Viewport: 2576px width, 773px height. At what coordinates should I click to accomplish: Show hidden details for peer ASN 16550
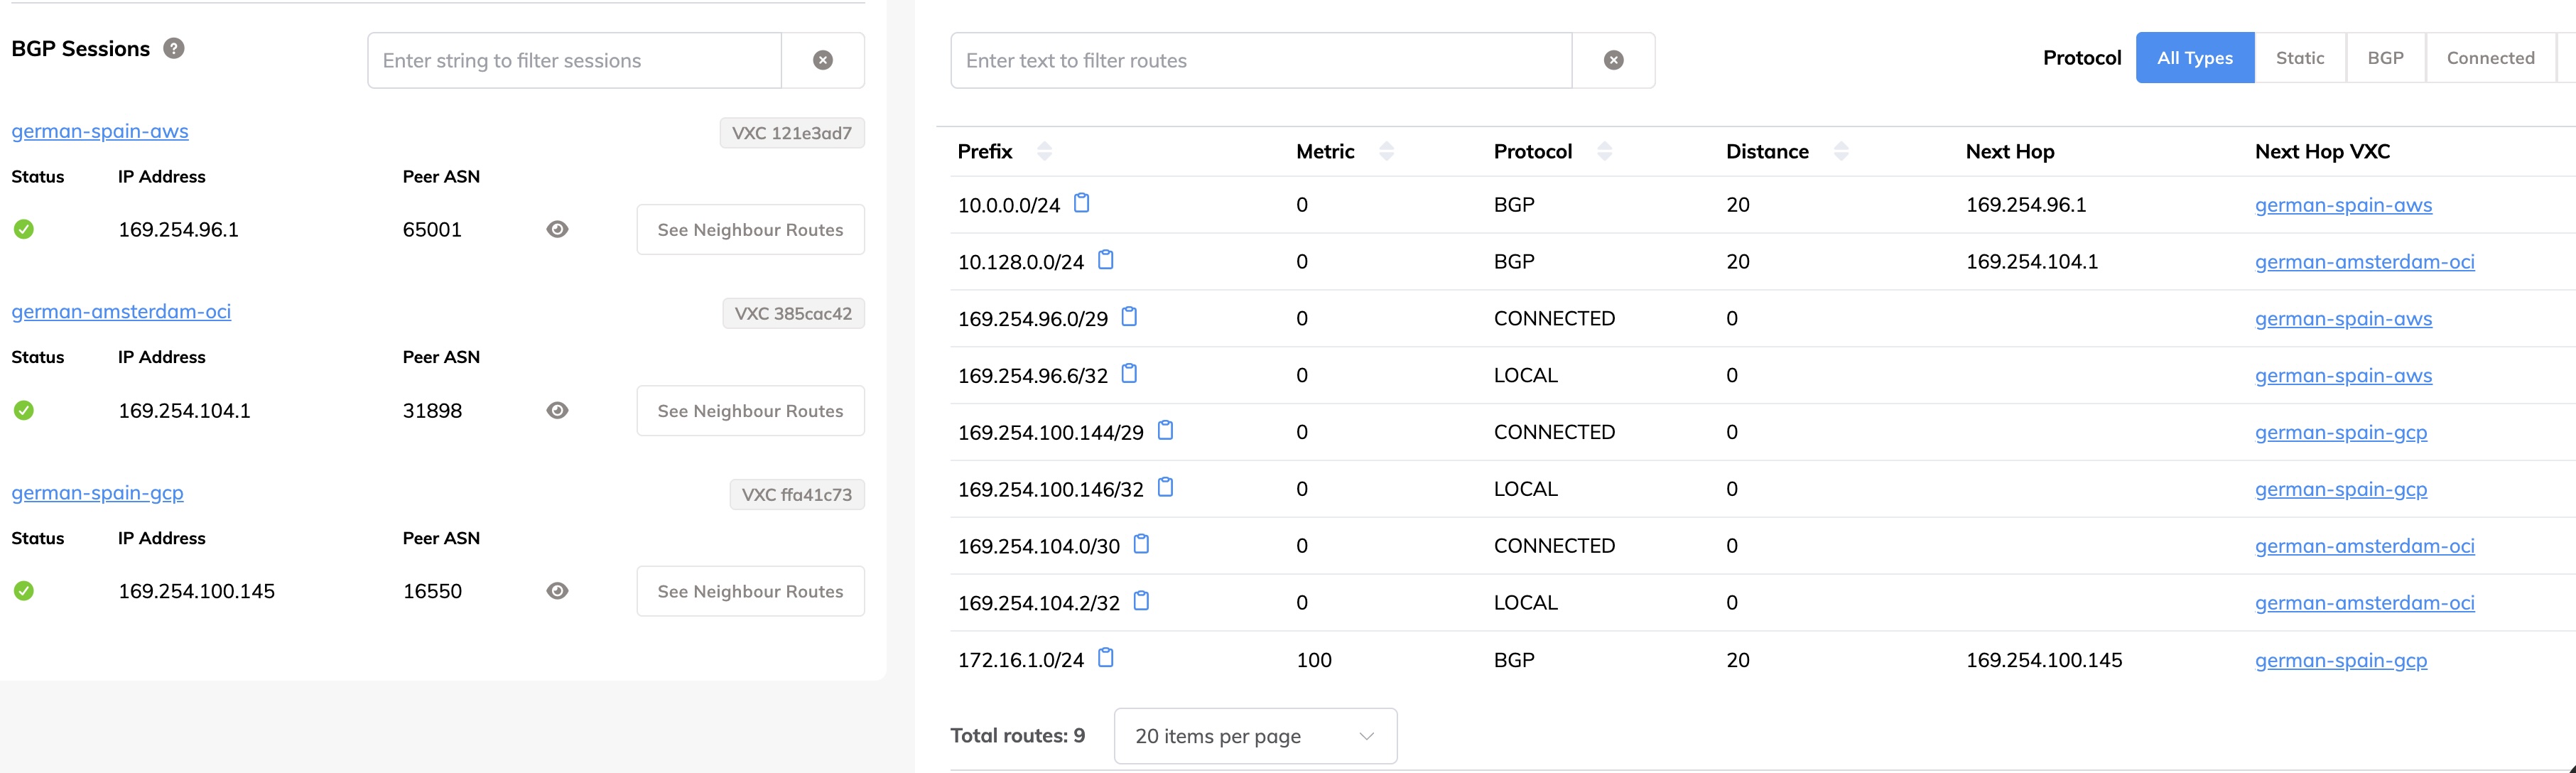tap(557, 591)
